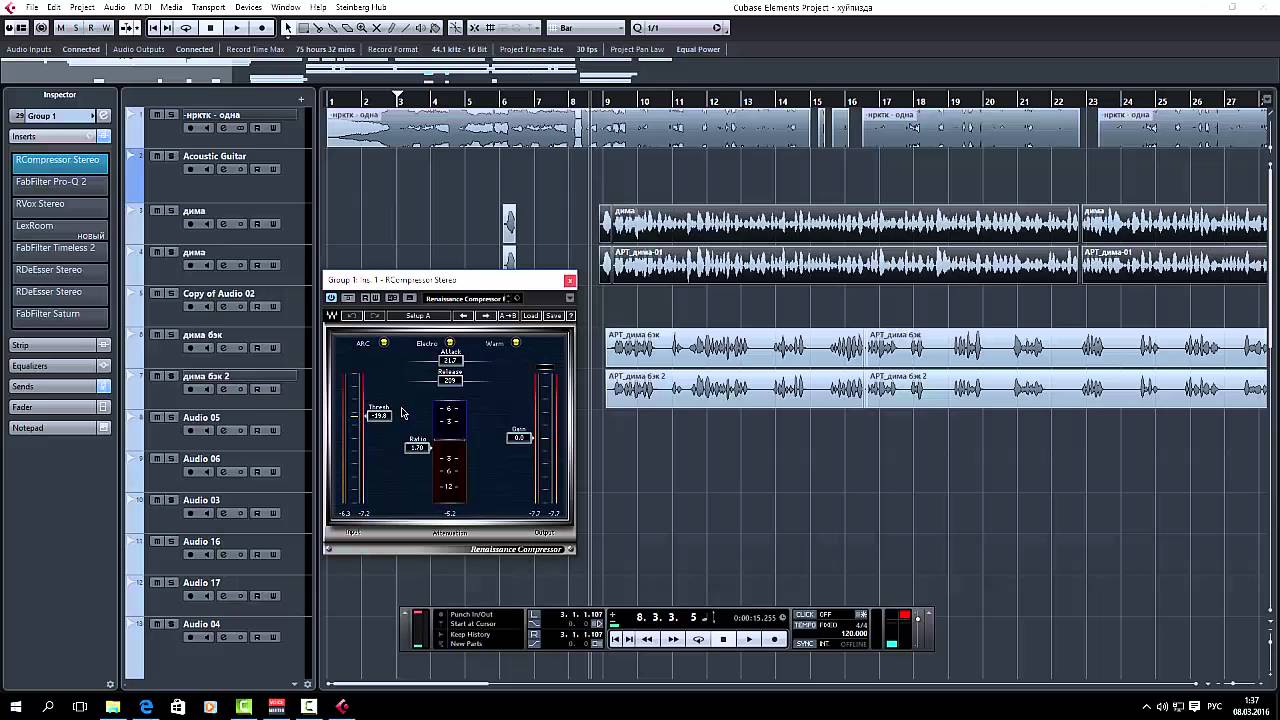Viewport: 1280px width, 720px height.
Task: Toggle the SYNC button in Transport
Action: click(x=805, y=644)
